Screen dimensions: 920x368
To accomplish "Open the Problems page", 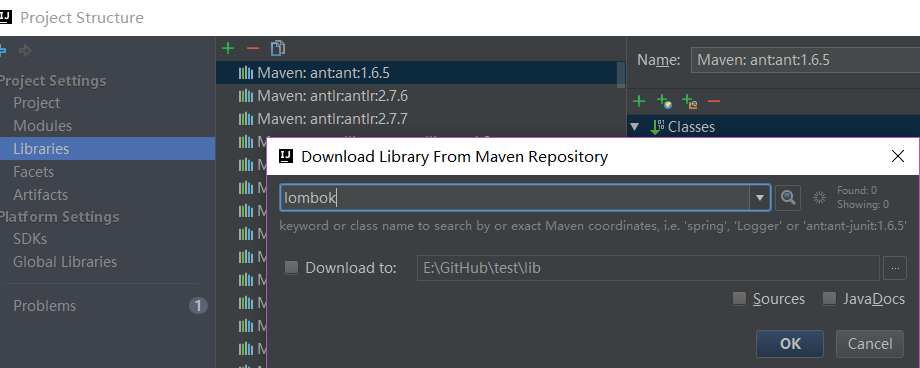I will click(45, 306).
